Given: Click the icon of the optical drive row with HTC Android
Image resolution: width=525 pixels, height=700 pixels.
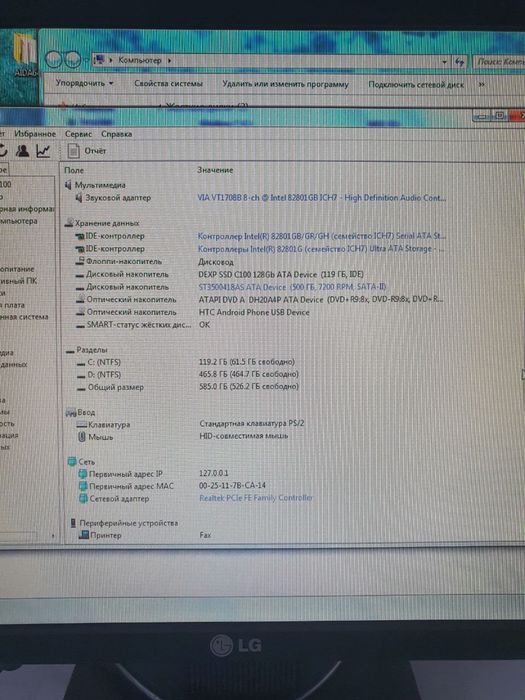Looking at the screenshot, I should 80,312.
